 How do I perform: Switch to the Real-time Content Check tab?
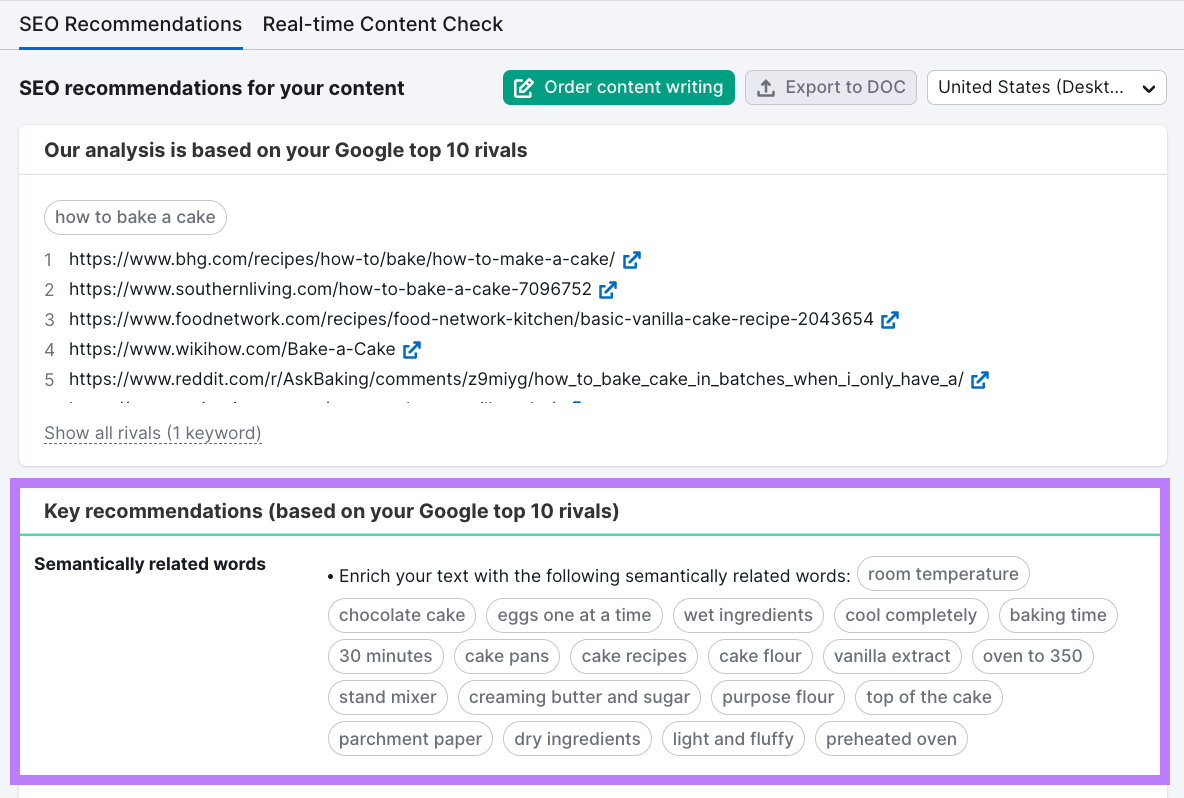coord(383,24)
